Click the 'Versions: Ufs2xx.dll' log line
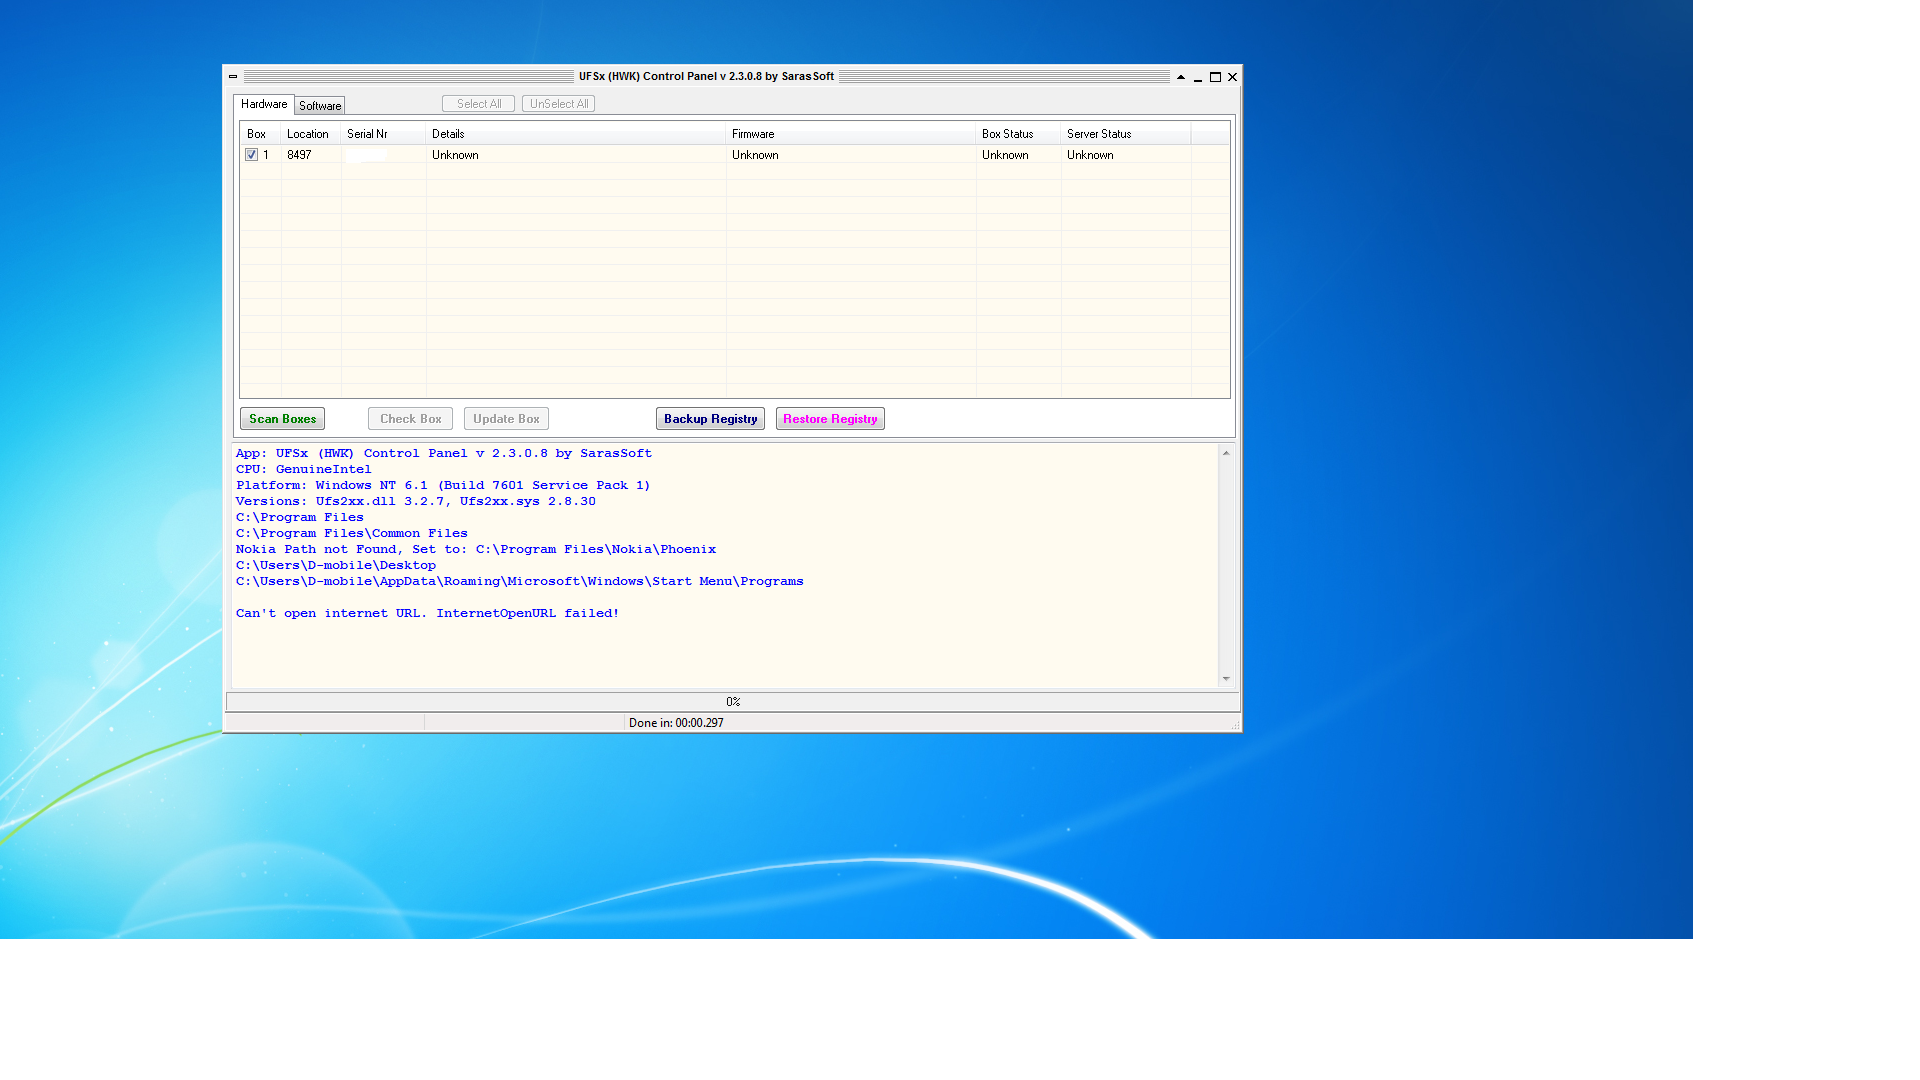 click(416, 501)
